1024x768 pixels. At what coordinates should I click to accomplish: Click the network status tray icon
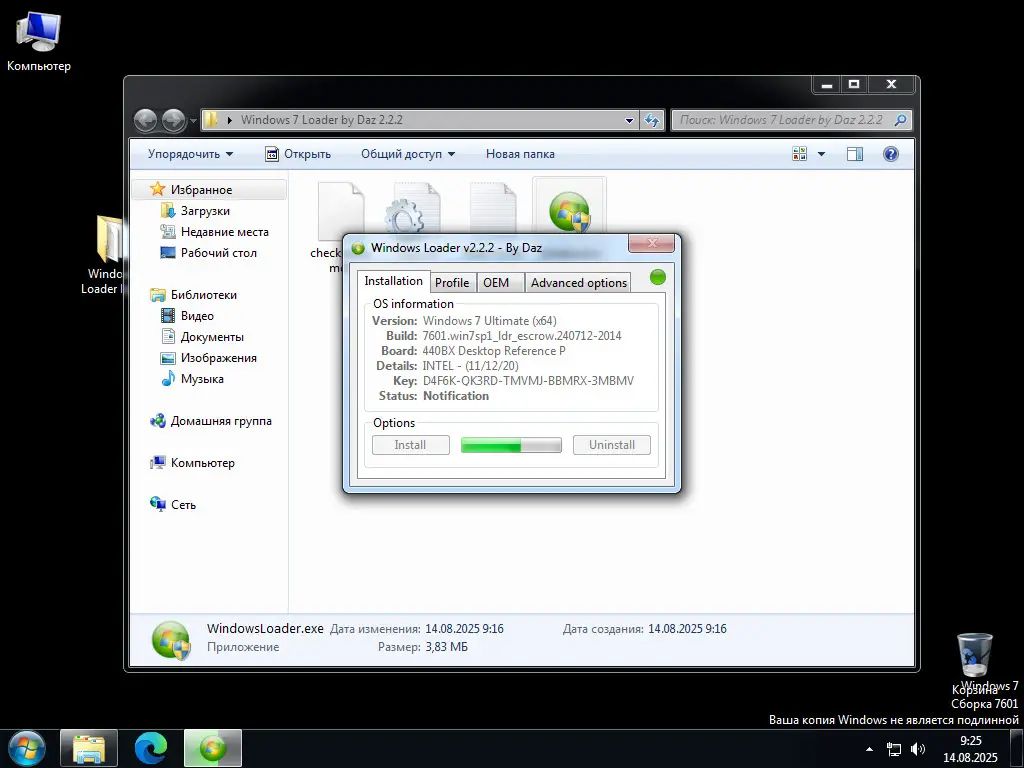(893, 747)
